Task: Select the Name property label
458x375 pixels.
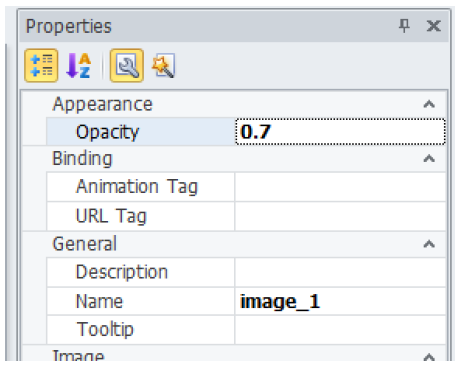Action: point(99,302)
